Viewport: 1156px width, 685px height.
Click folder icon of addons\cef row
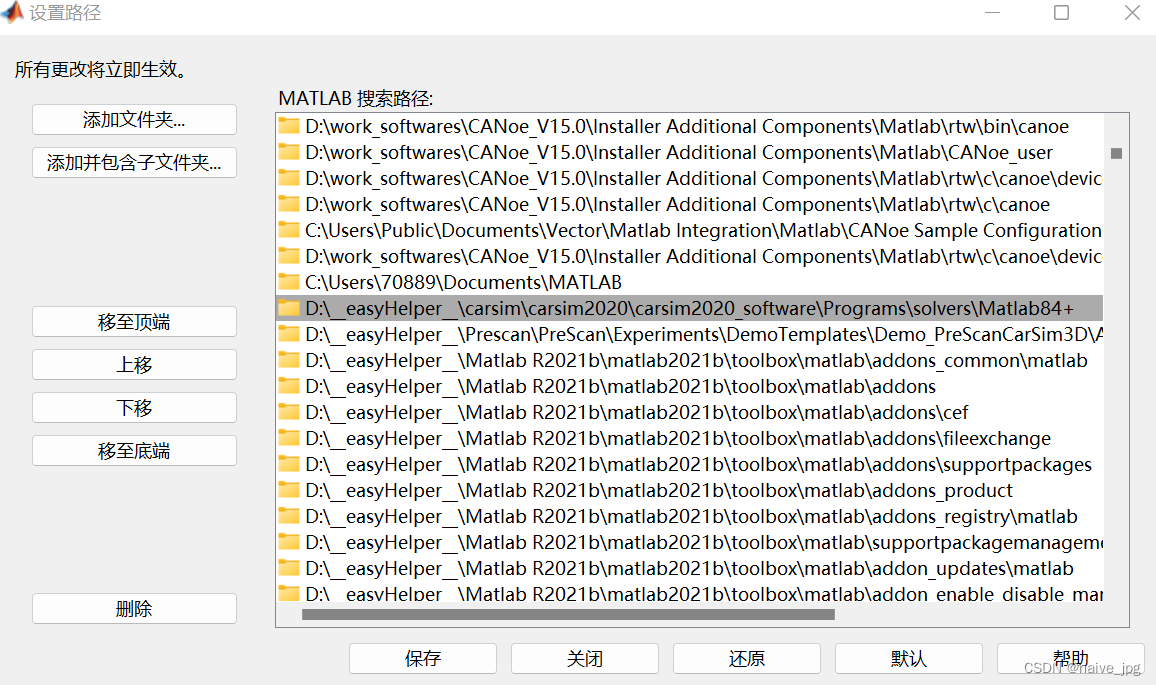pos(289,412)
